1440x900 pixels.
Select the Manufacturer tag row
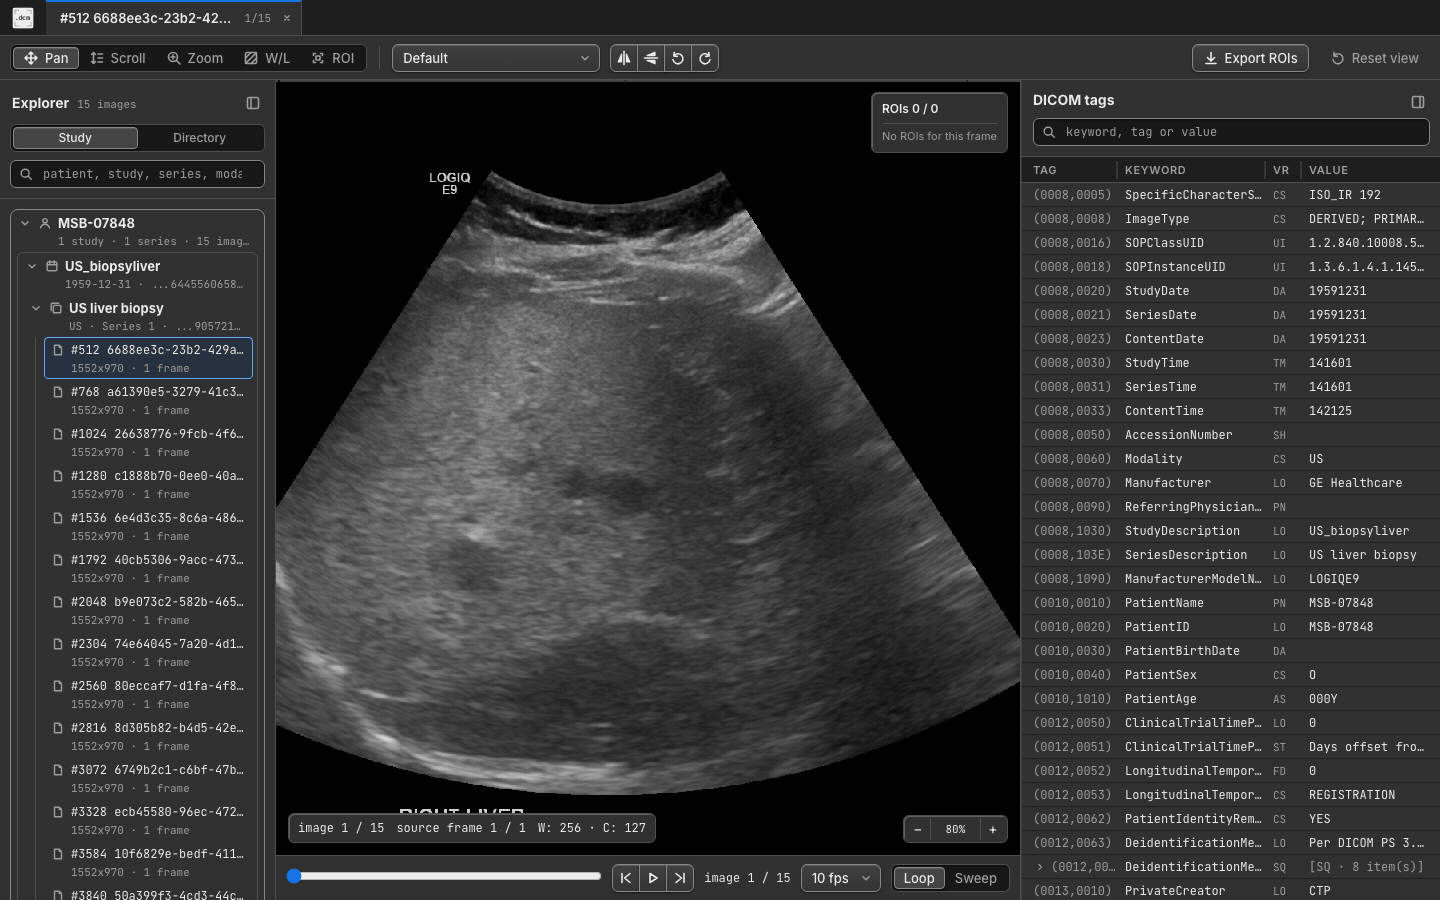1231,483
